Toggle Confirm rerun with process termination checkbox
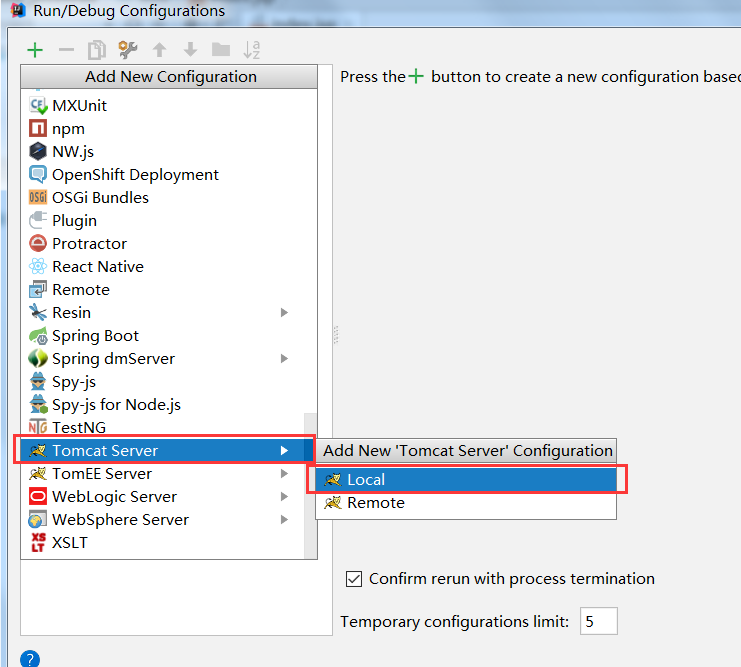The image size is (741, 667). point(354,579)
